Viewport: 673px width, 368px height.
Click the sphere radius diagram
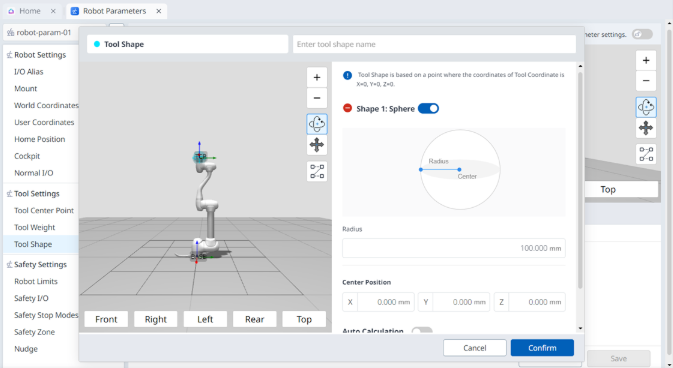pyautogui.click(x=460, y=170)
